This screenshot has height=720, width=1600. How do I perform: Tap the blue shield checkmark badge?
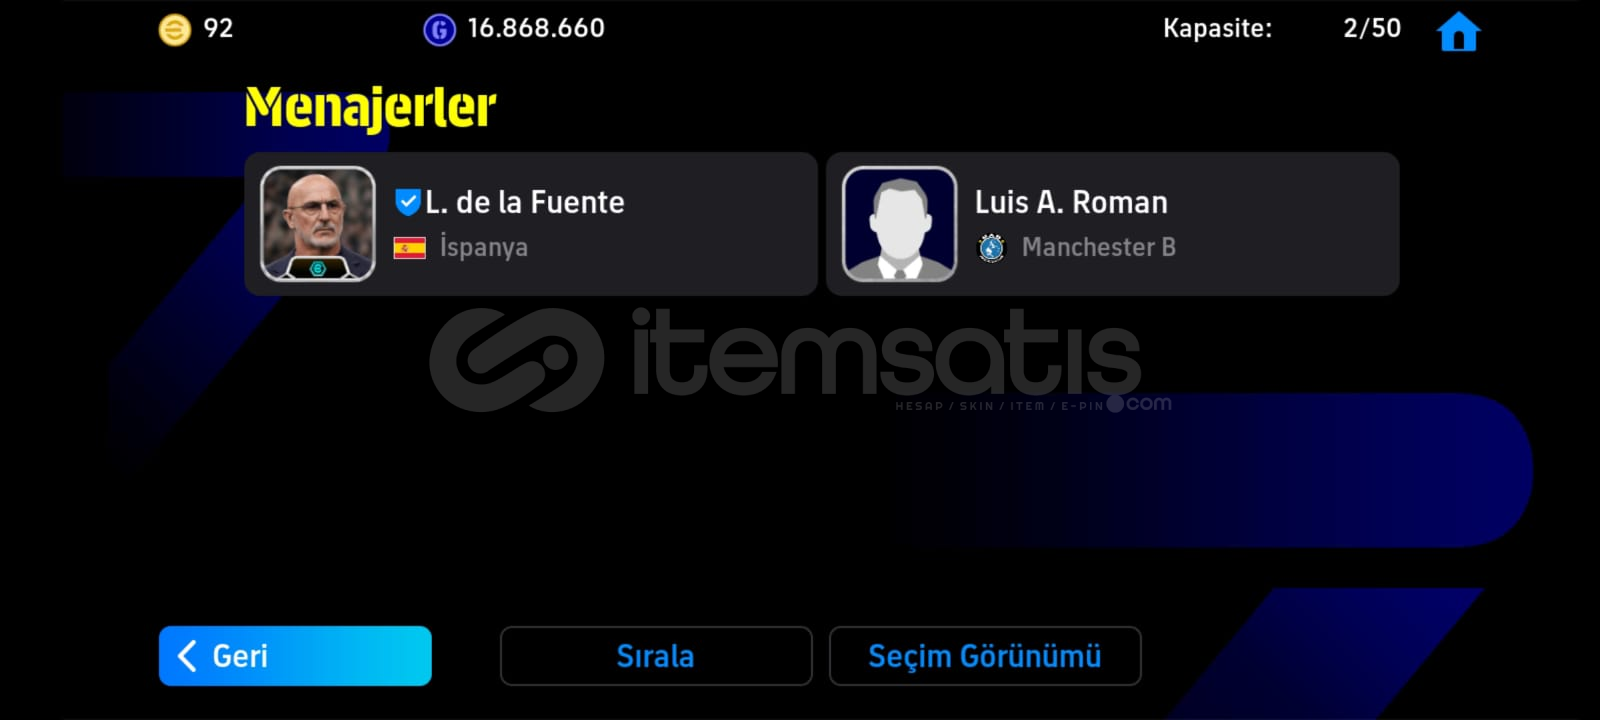point(407,202)
